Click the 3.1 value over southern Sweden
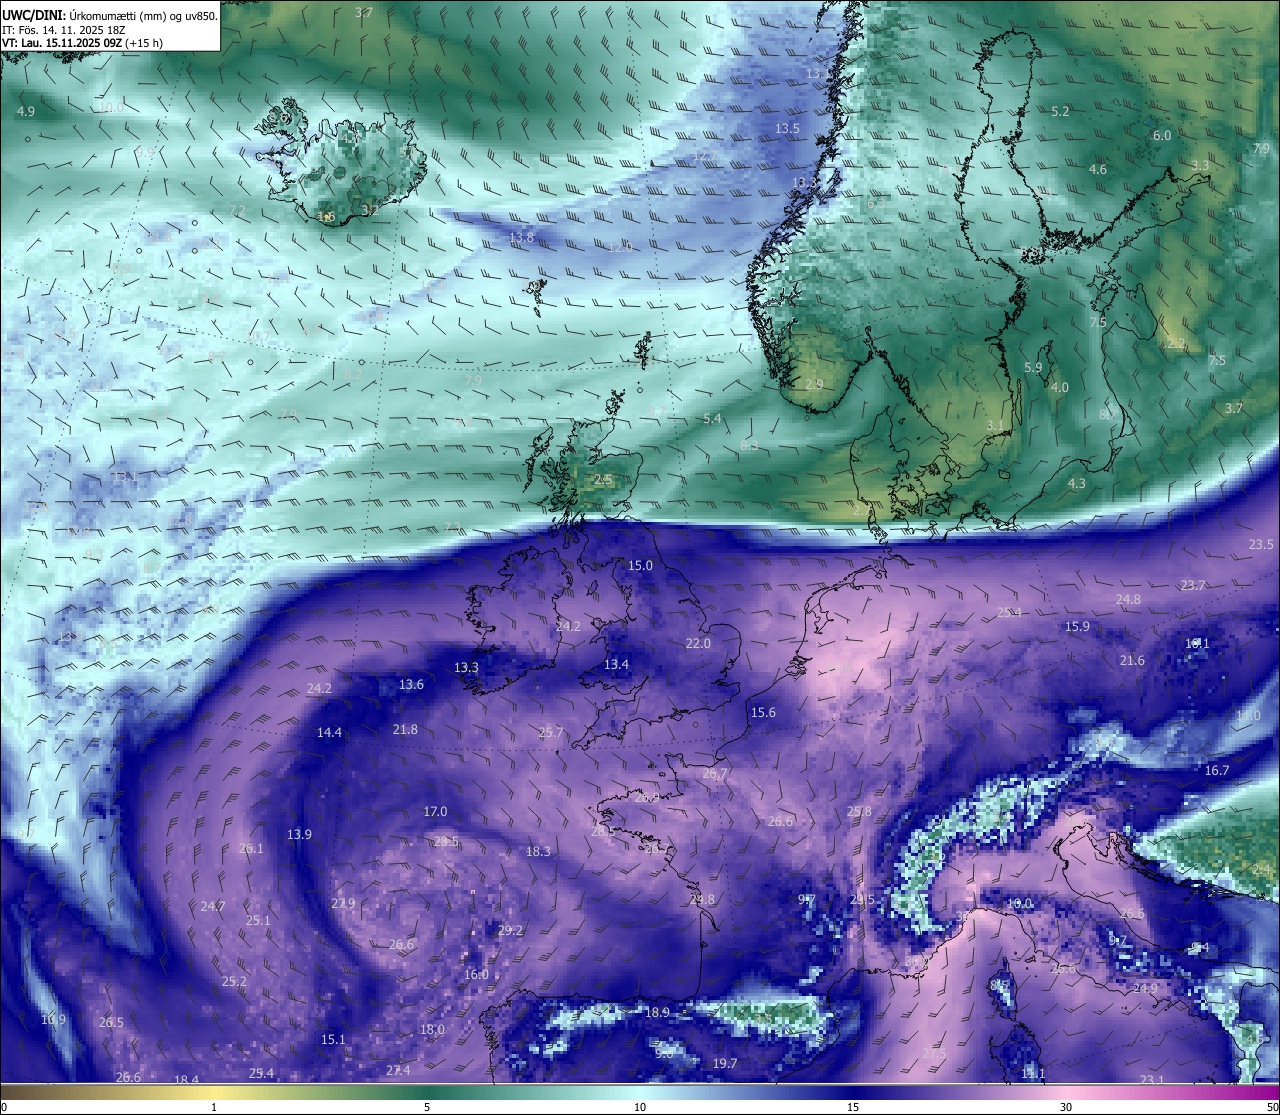 click(995, 425)
